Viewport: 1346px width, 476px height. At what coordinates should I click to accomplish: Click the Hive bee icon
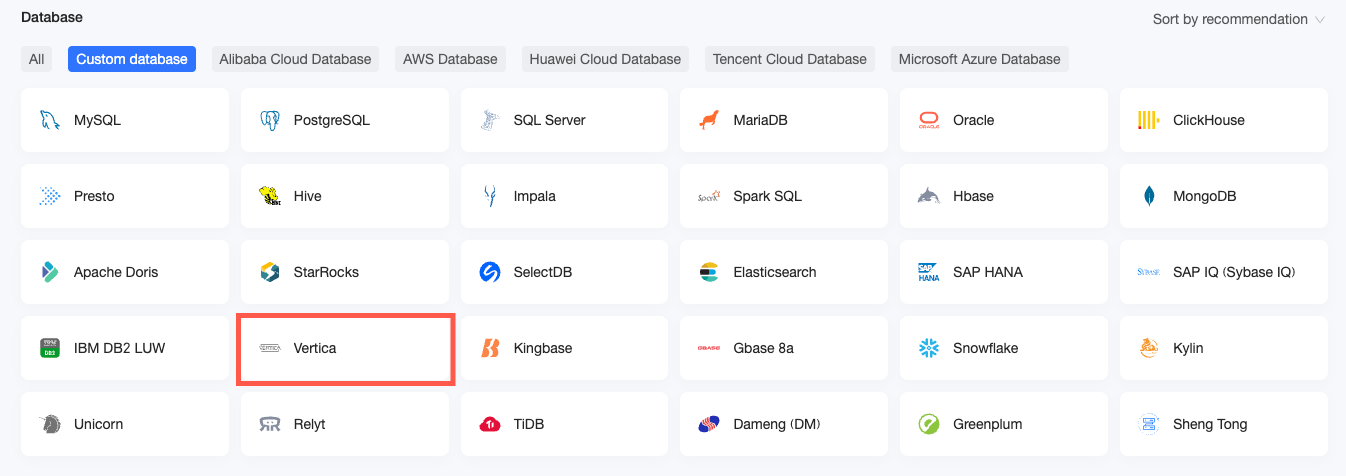pos(269,196)
